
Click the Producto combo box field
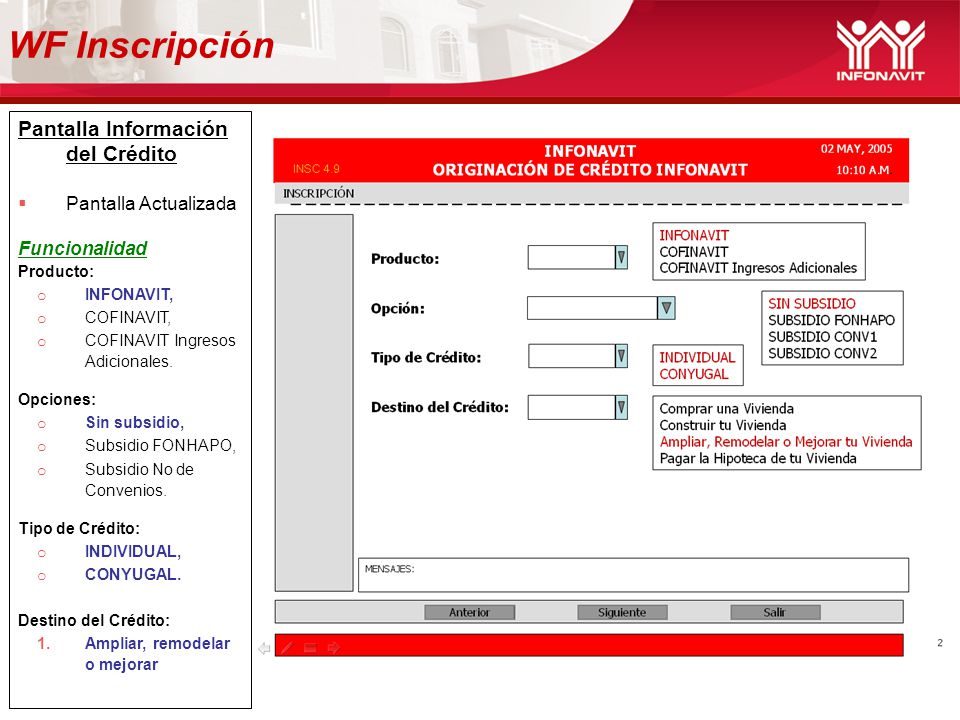(577, 257)
